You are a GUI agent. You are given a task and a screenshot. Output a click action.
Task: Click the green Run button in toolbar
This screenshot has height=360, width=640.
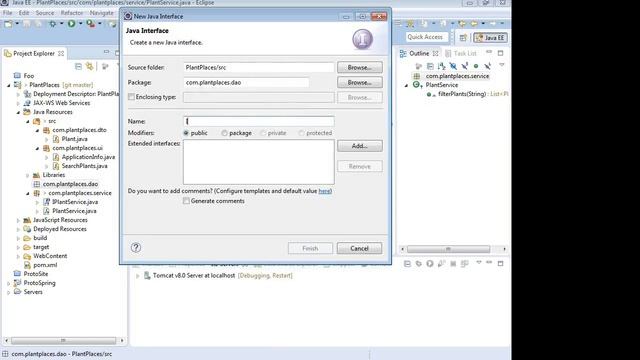tap(71, 24)
